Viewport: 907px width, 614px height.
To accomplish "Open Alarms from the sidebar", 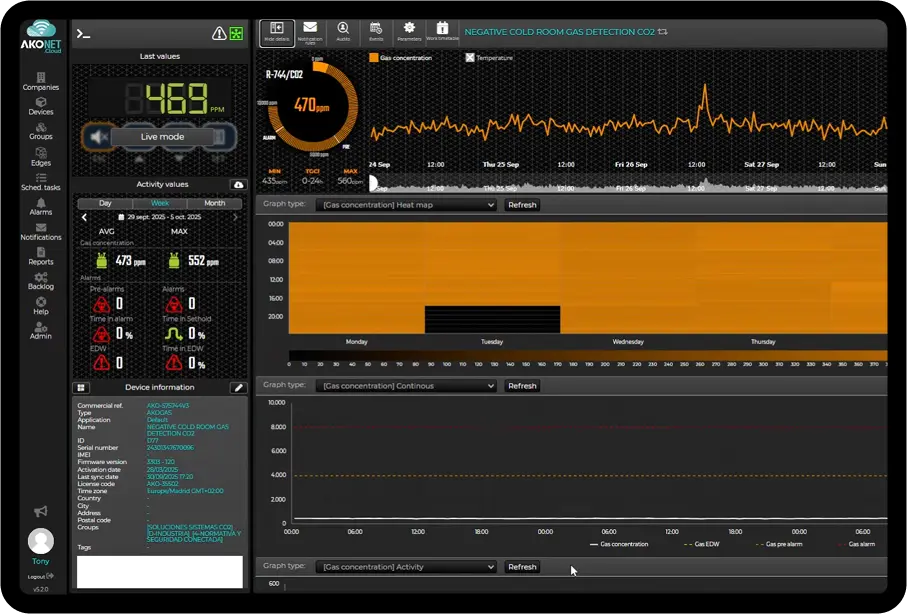I will coord(40,207).
